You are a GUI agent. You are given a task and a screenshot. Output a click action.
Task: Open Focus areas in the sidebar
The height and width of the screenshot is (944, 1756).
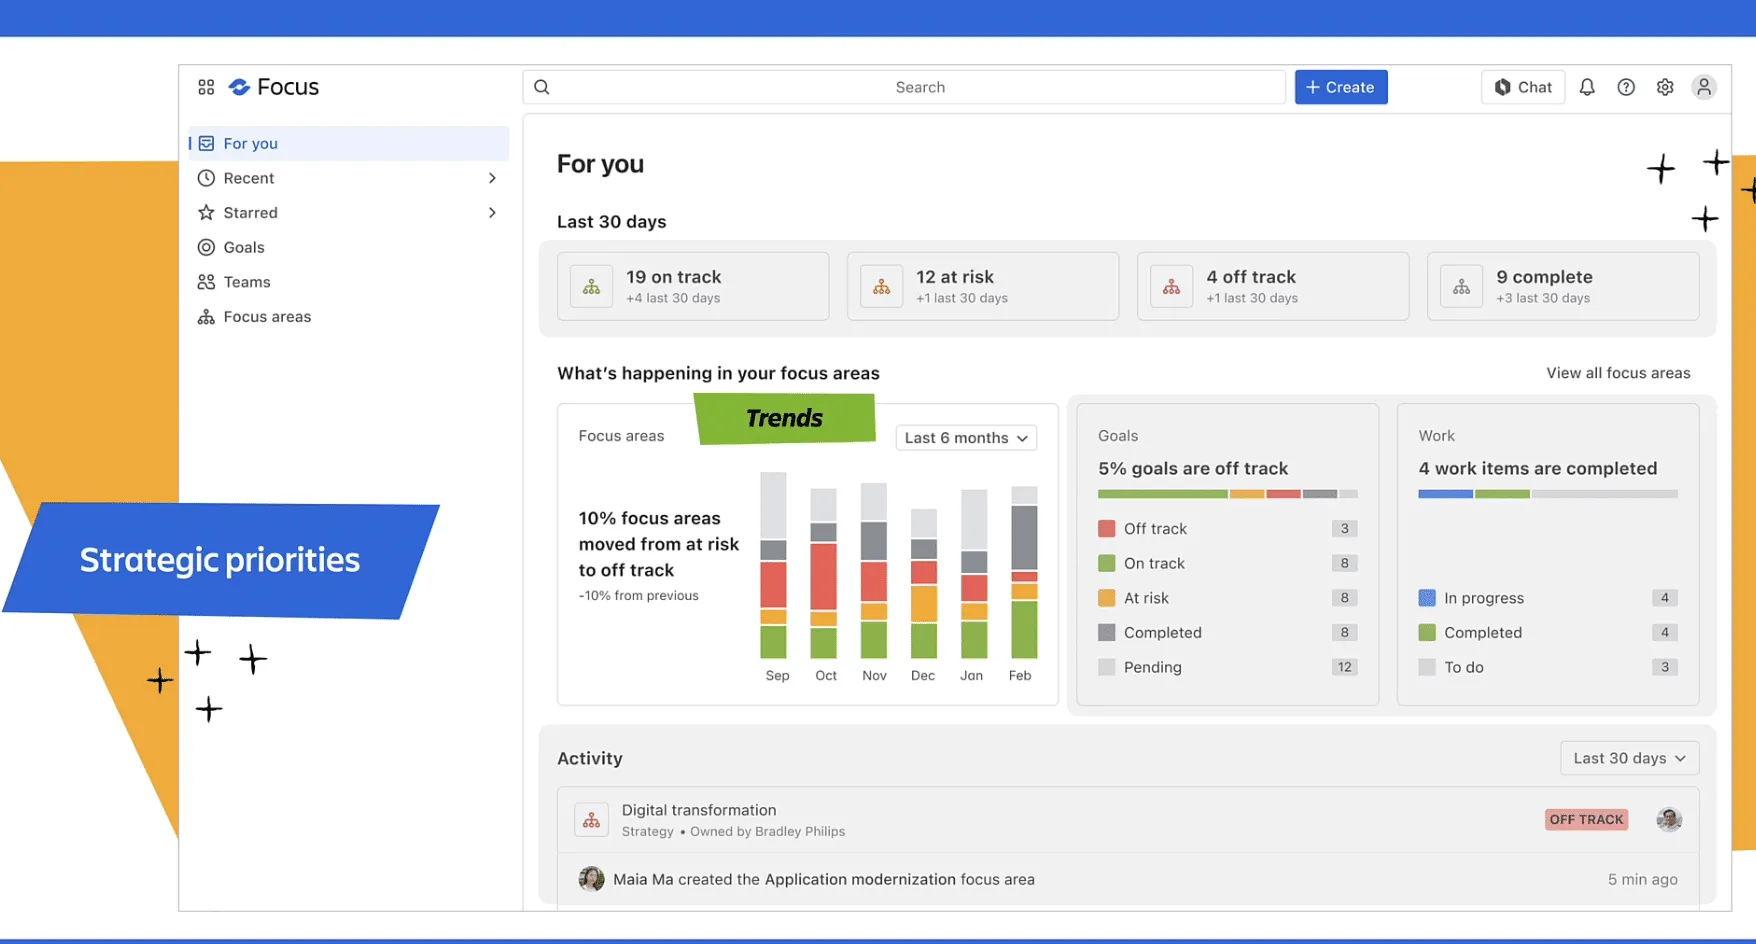pyautogui.click(x=267, y=317)
